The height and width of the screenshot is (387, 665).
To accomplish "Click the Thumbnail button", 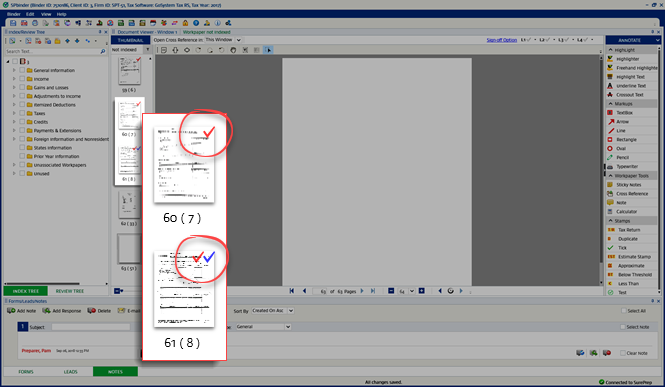I will coord(130,40).
